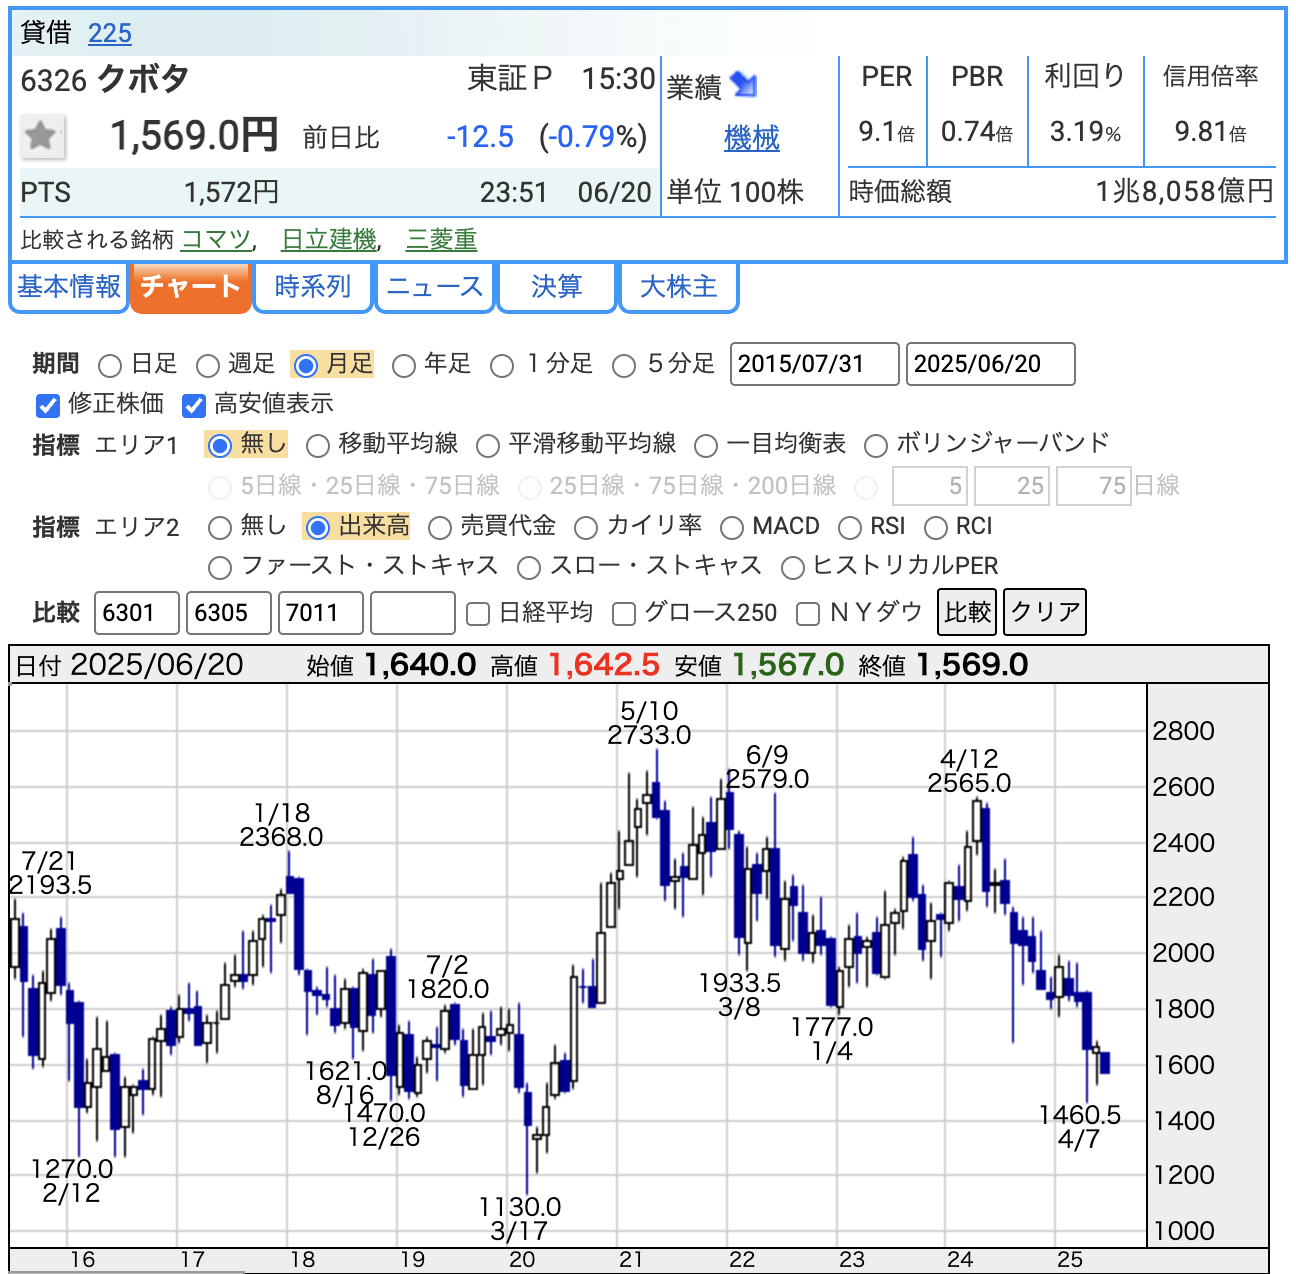Select スロー・ストキャス indicator
The width and height of the screenshot is (1296, 1274).
point(529,568)
